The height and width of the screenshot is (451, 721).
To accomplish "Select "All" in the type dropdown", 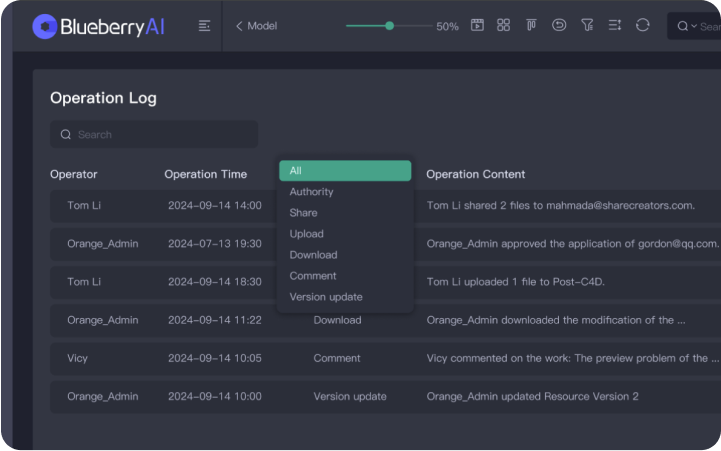I will (345, 171).
